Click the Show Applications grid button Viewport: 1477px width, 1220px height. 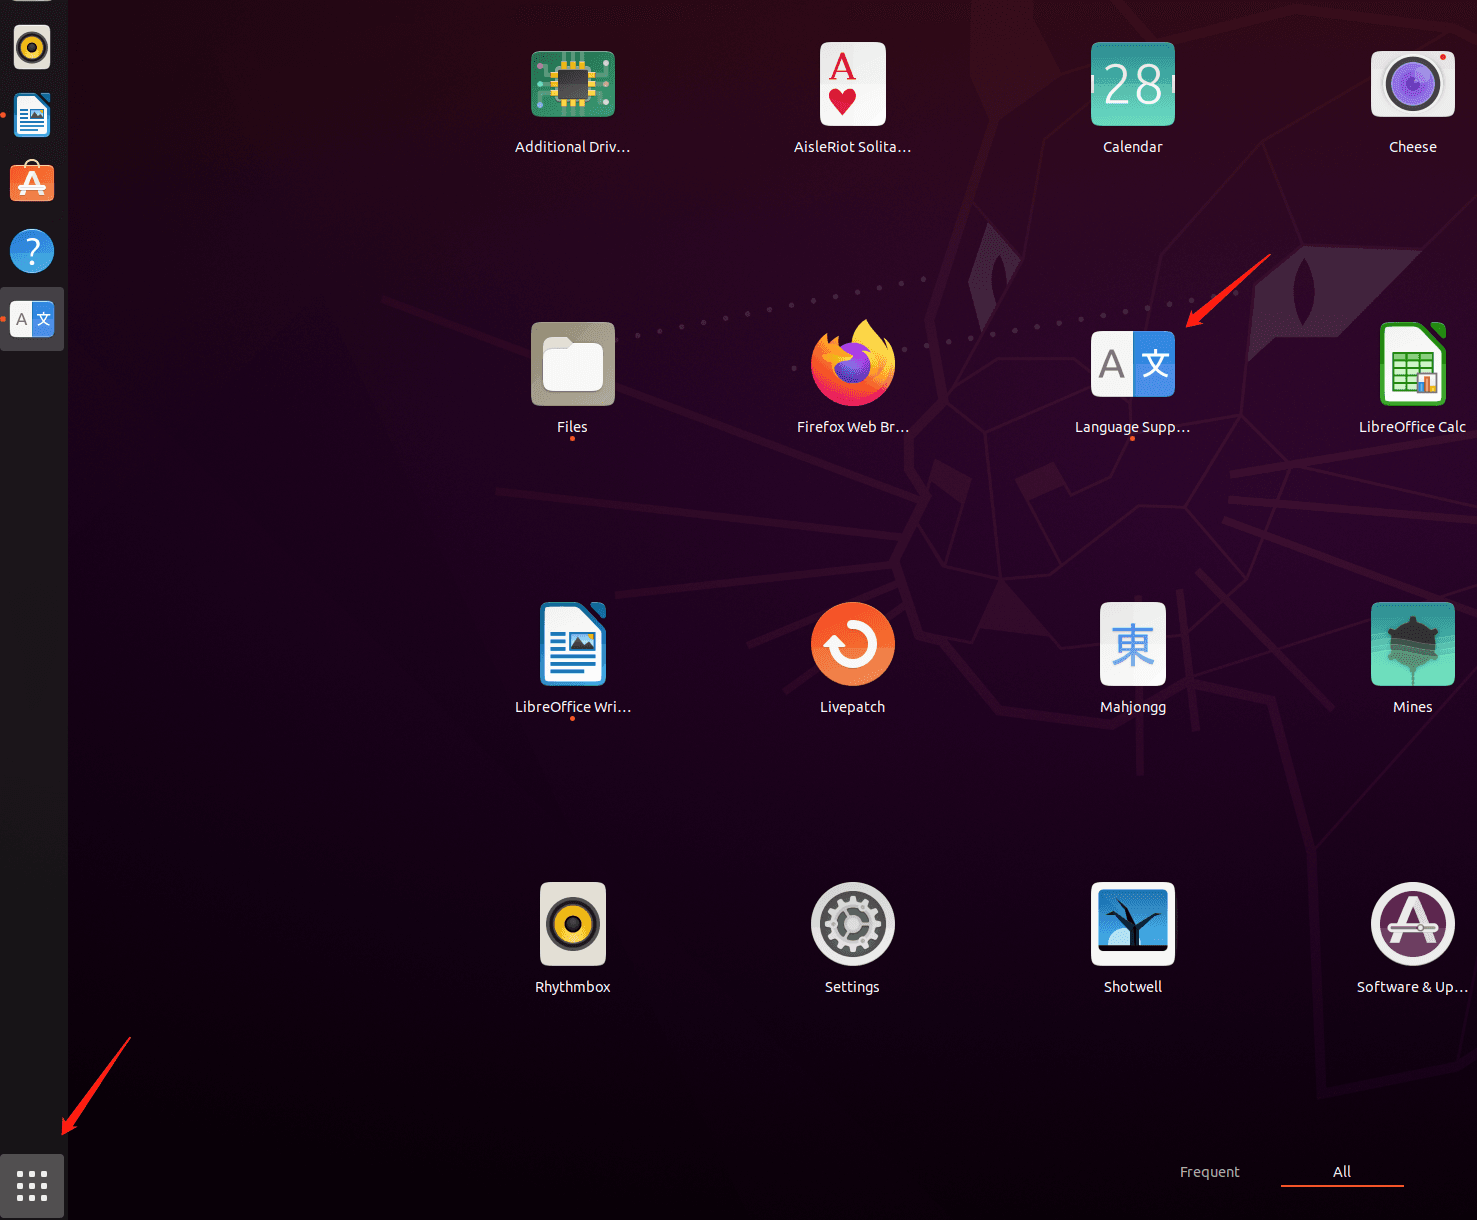[x=32, y=1186]
